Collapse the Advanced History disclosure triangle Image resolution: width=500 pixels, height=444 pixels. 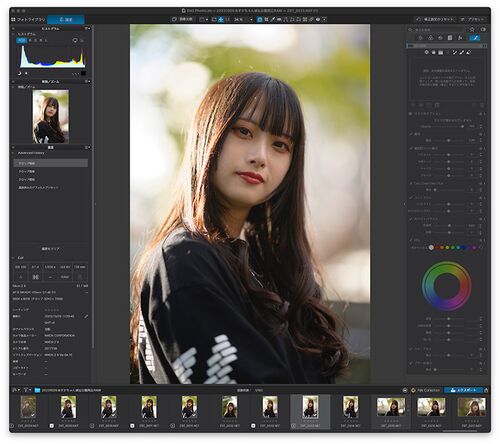tap(13, 153)
